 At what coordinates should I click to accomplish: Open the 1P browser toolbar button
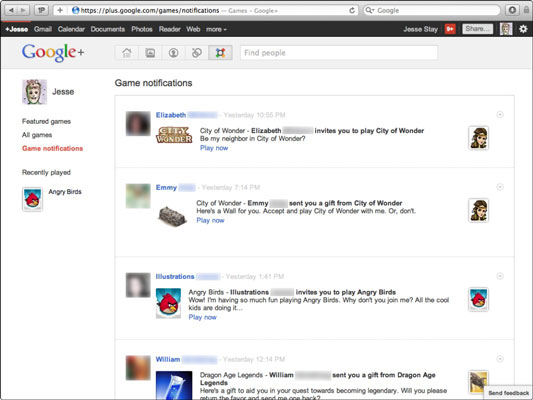[41, 10]
